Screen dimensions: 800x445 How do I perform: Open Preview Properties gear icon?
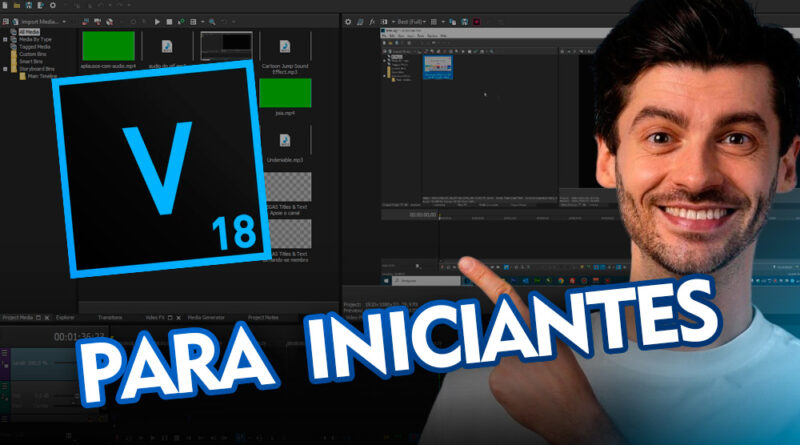pyautogui.click(x=348, y=22)
